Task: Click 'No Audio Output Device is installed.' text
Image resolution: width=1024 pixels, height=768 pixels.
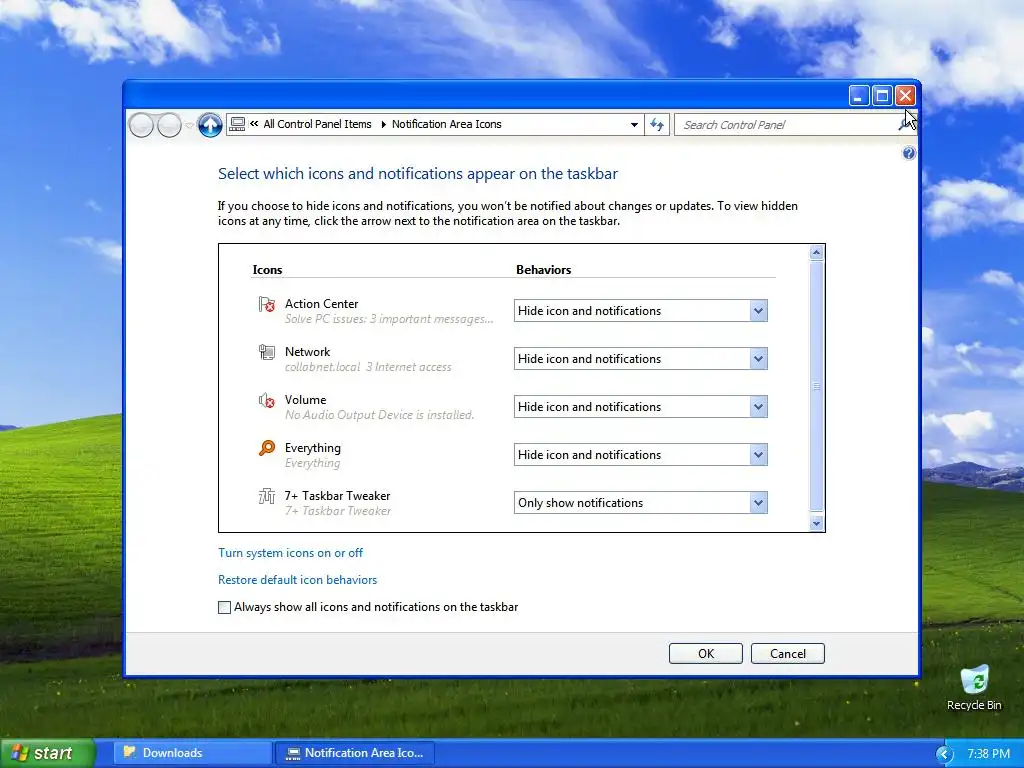Action: pyautogui.click(x=379, y=415)
